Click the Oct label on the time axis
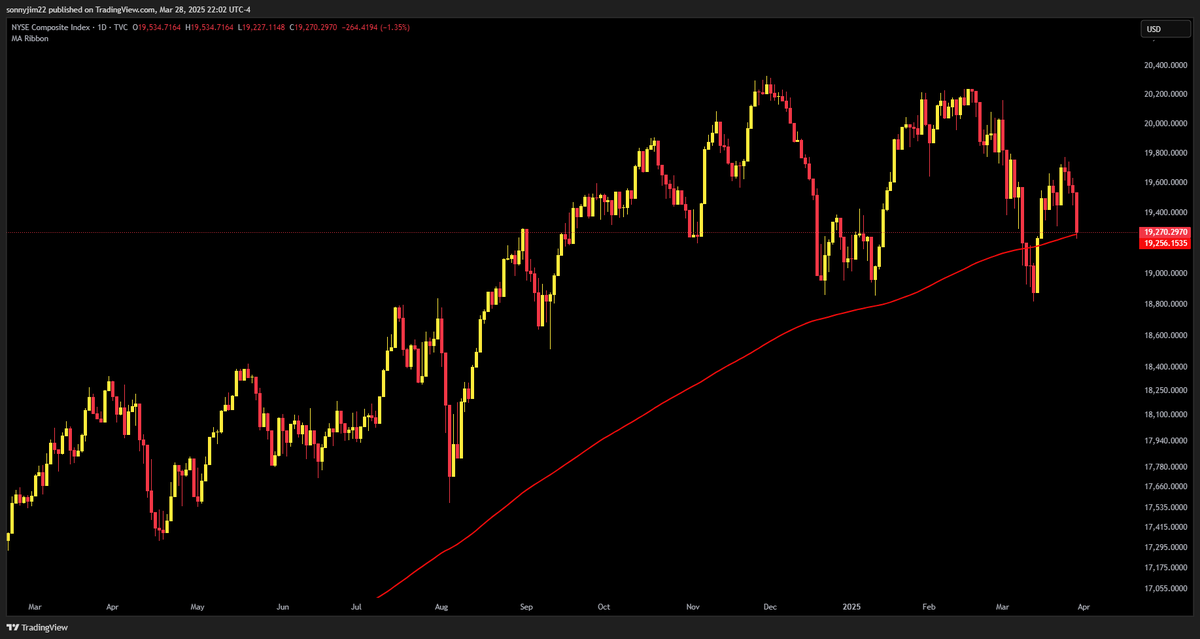Image resolution: width=1200 pixels, height=639 pixels. coord(603,607)
